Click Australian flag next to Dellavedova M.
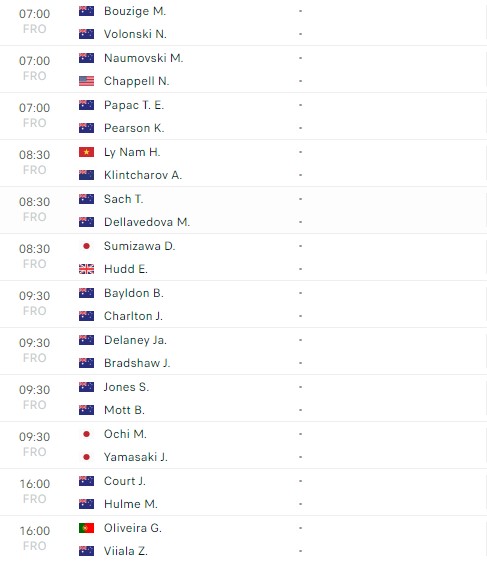This screenshot has width=487, height=561. coord(86,222)
